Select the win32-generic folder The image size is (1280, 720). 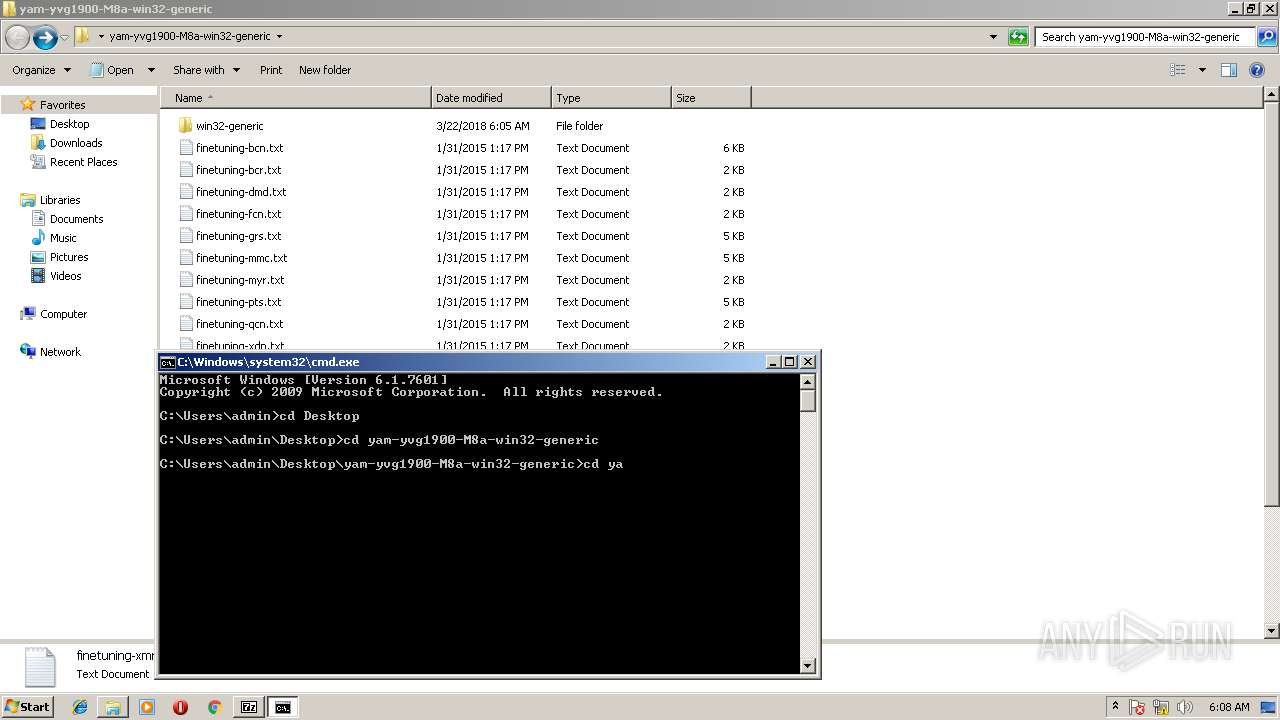[230, 126]
